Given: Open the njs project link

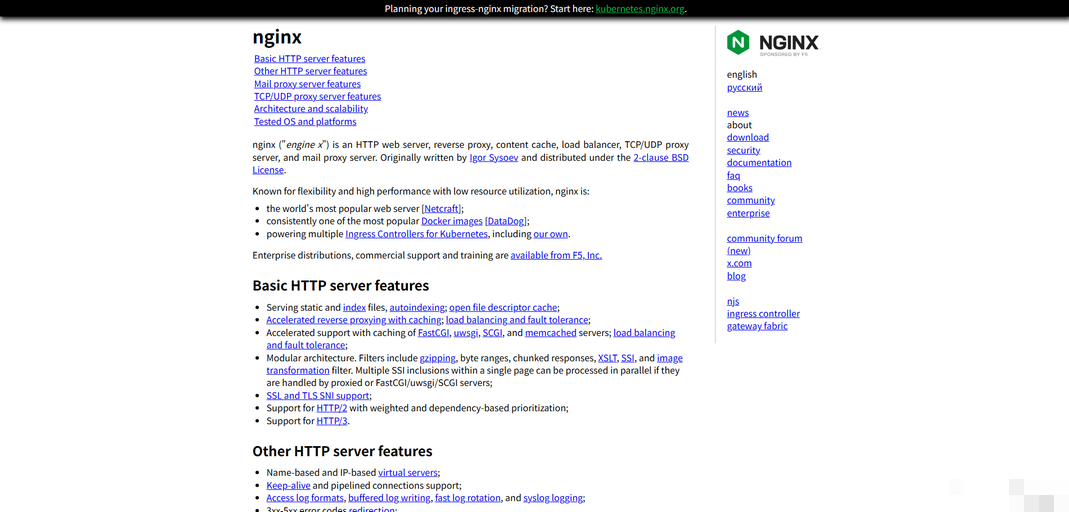Looking at the screenshot, I should point(733,301).
